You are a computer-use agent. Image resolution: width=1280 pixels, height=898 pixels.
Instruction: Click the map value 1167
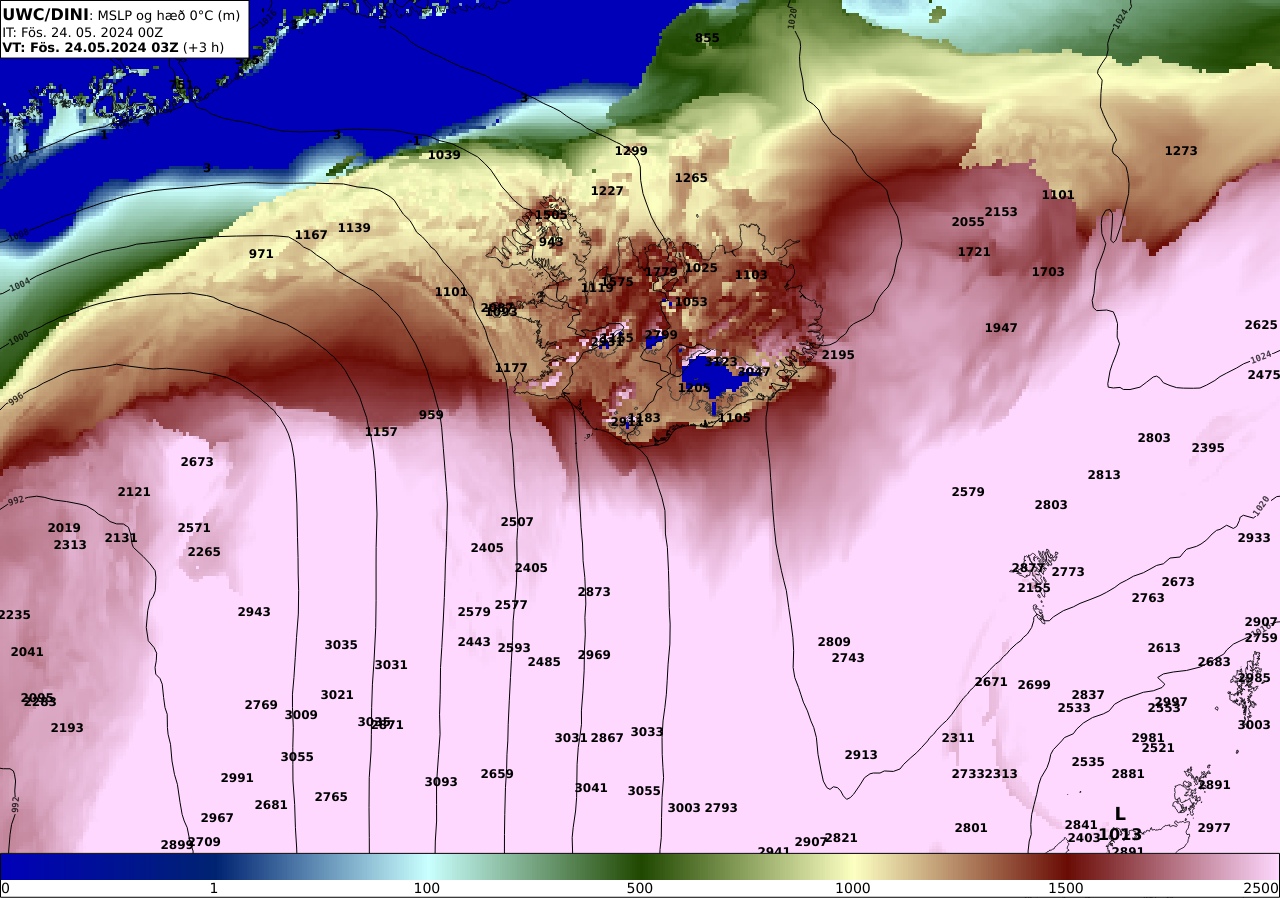(311, 235)
